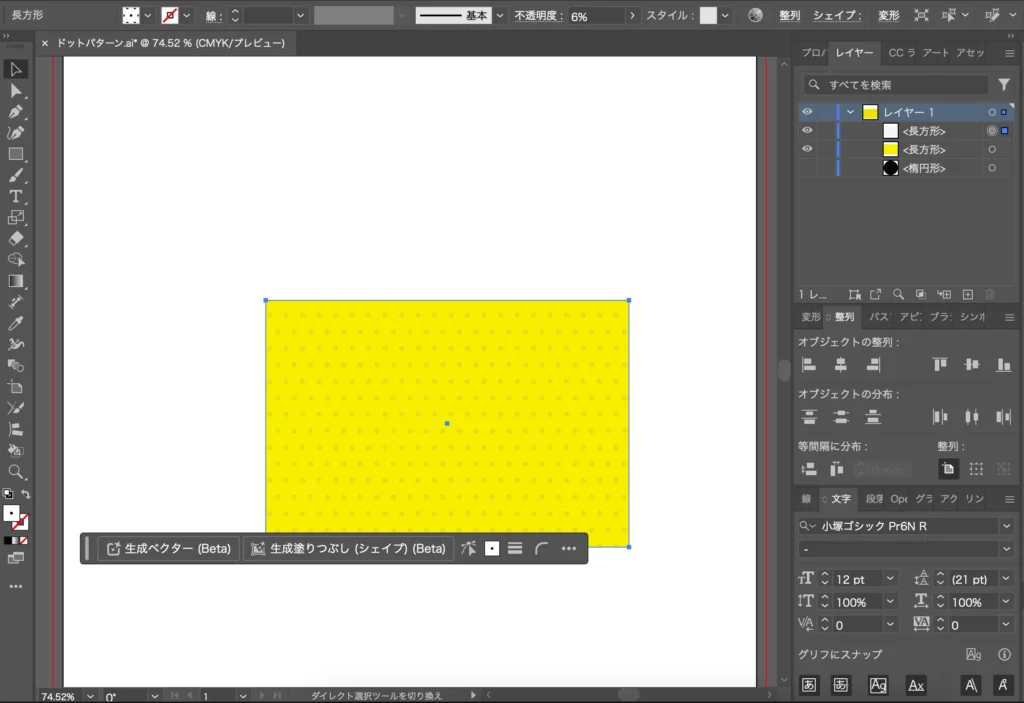Viewport: 1024px width, 703px height.
Task: Click the horizontal center align icon
Action: click(x=841, y=364)
